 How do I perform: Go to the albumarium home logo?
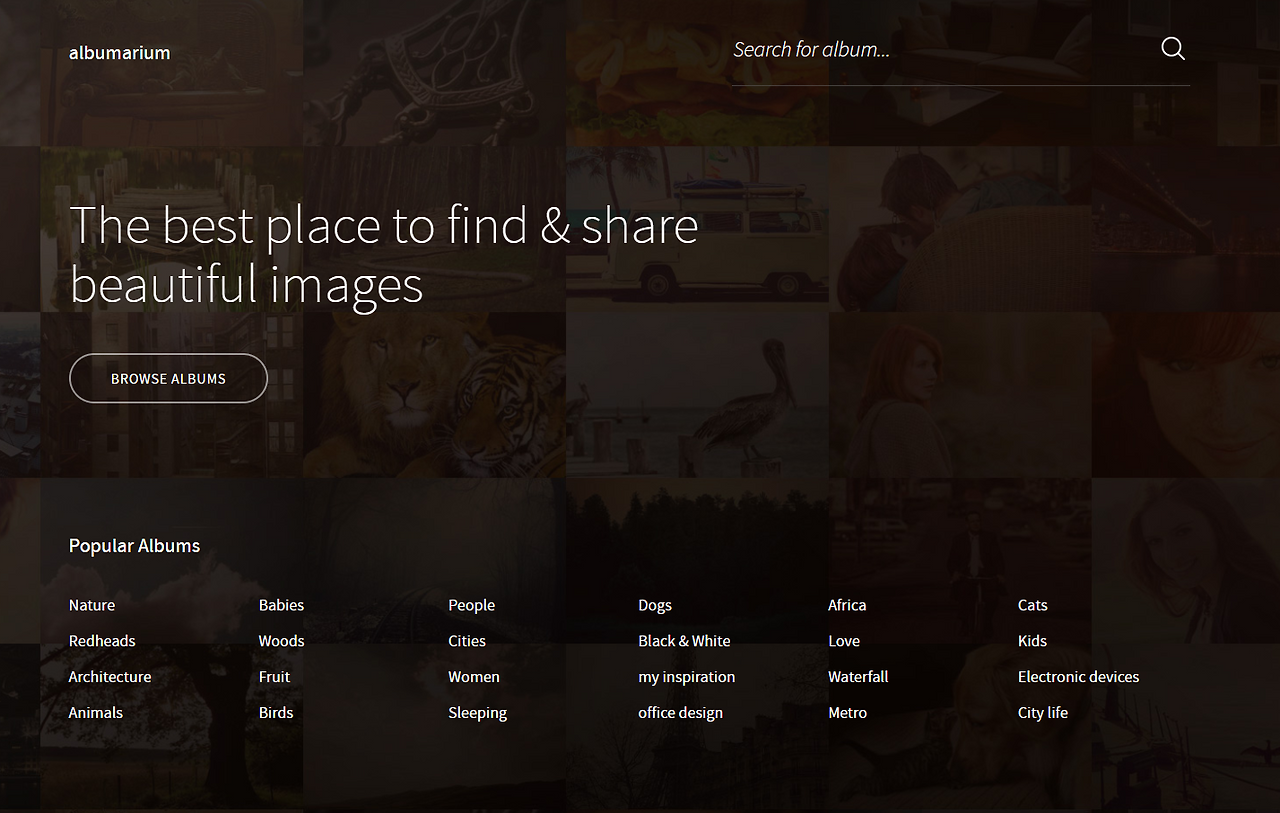(119, 53)
